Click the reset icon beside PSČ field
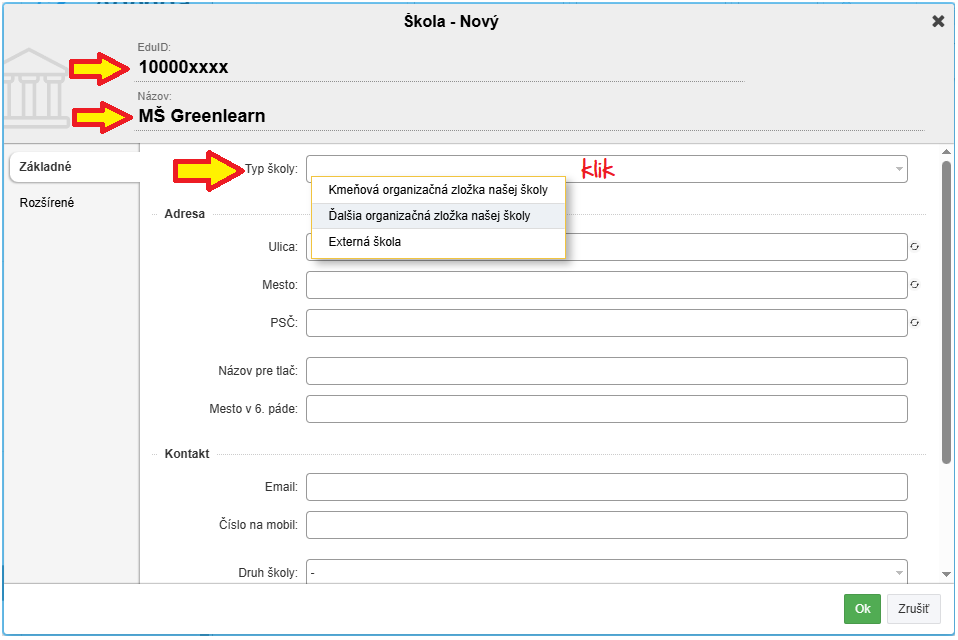This screenshot has width=958, height=640. click(x=914, y=323)
